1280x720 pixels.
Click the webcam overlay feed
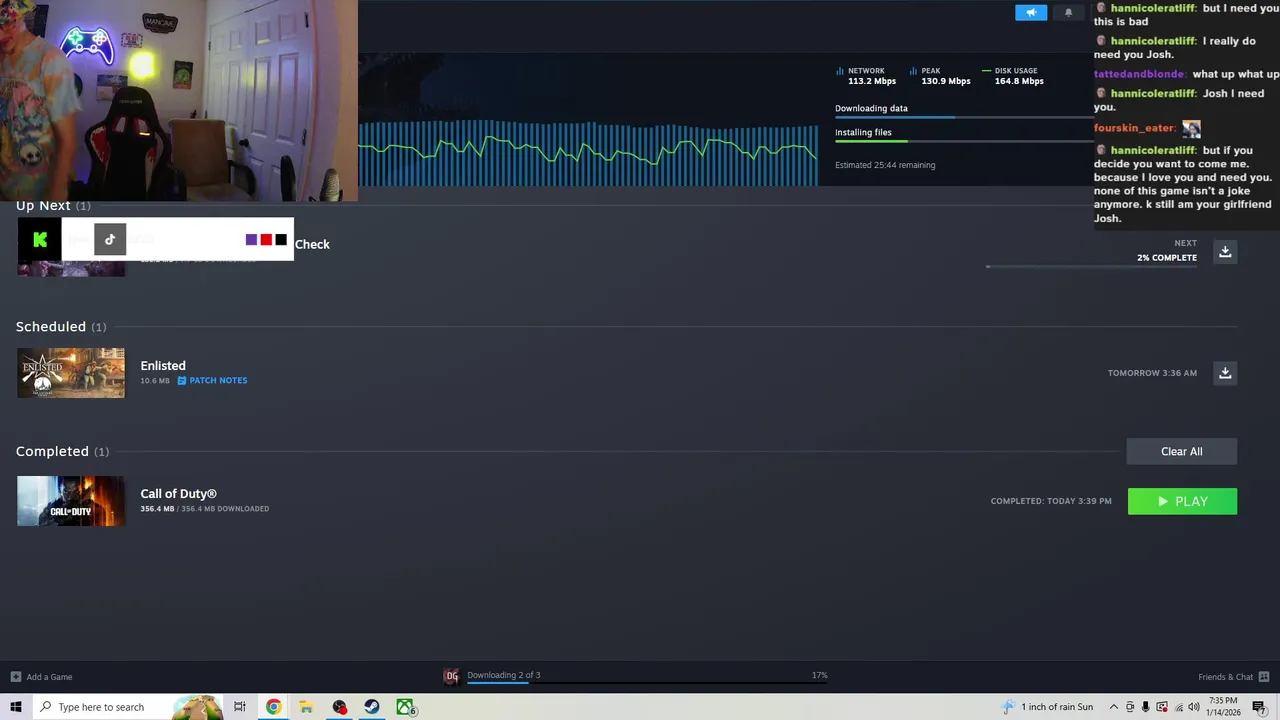(x=179, y=100)
